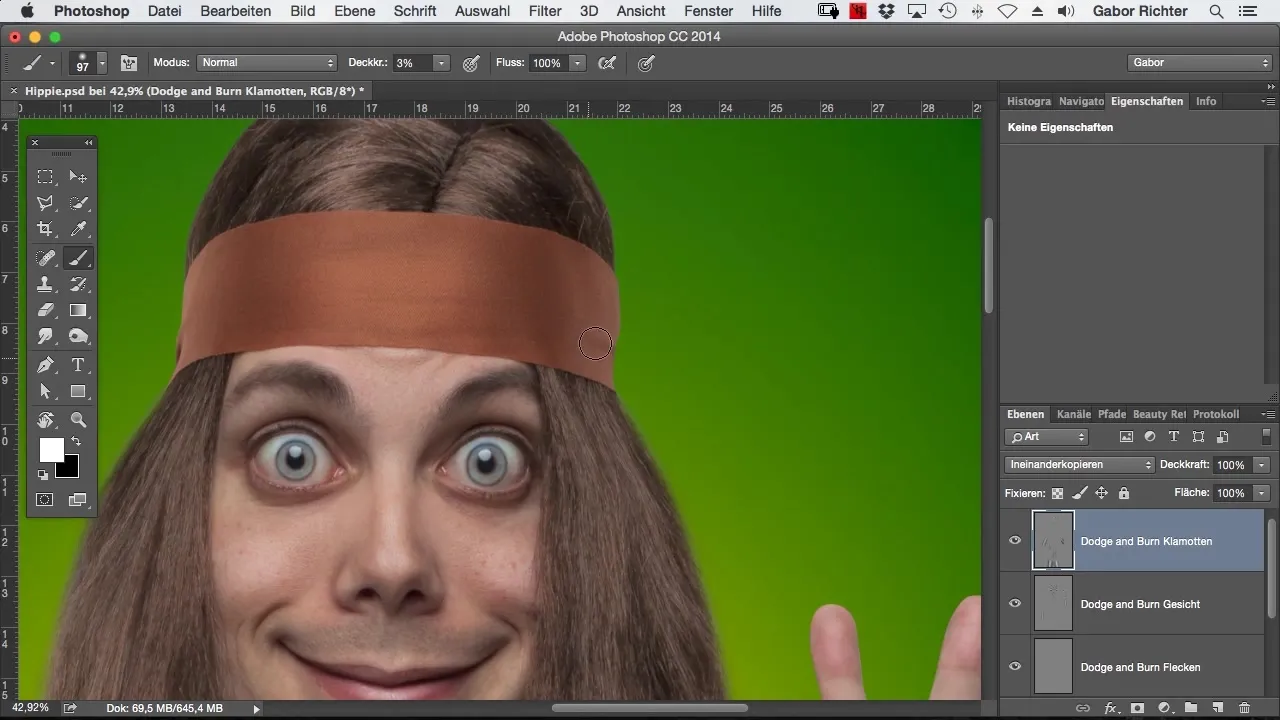
Task: Select the Sponge tool
Action: click(x=78, y=337)
